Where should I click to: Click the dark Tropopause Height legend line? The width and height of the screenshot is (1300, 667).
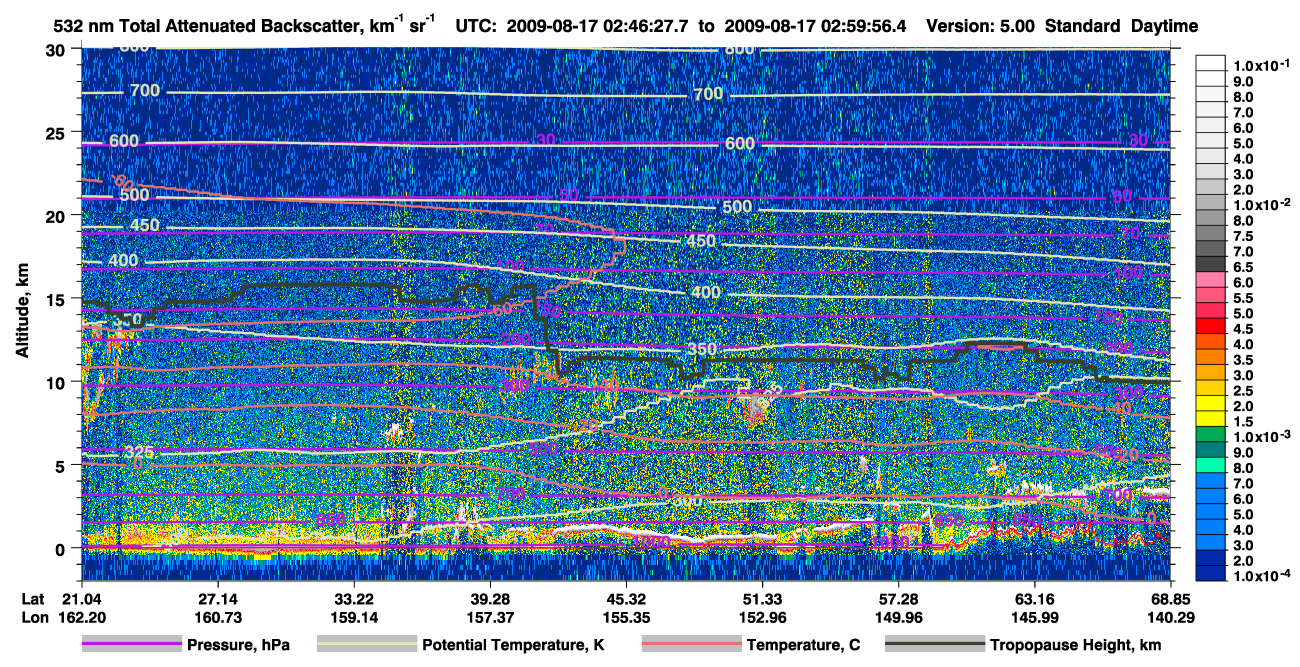tap(935, 645)
